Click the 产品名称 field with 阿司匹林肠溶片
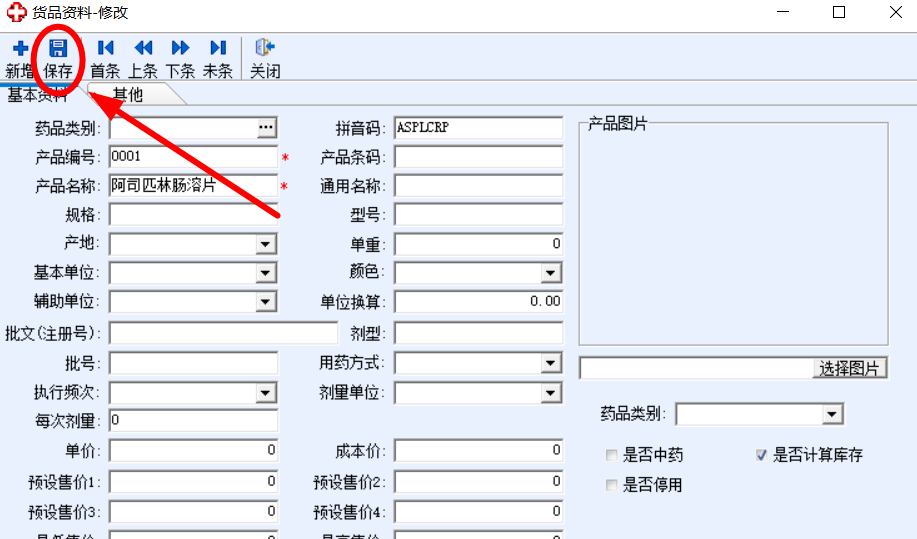917x539 pixels. (x=193, y=186)
